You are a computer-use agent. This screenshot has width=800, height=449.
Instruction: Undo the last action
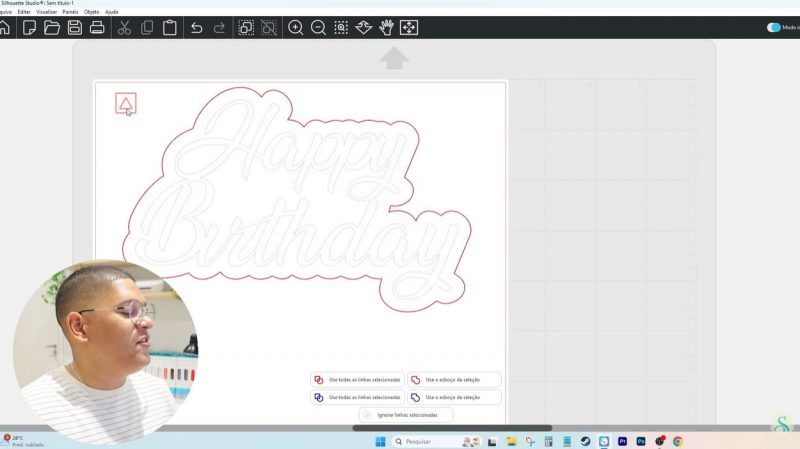[x=196, y=28]
